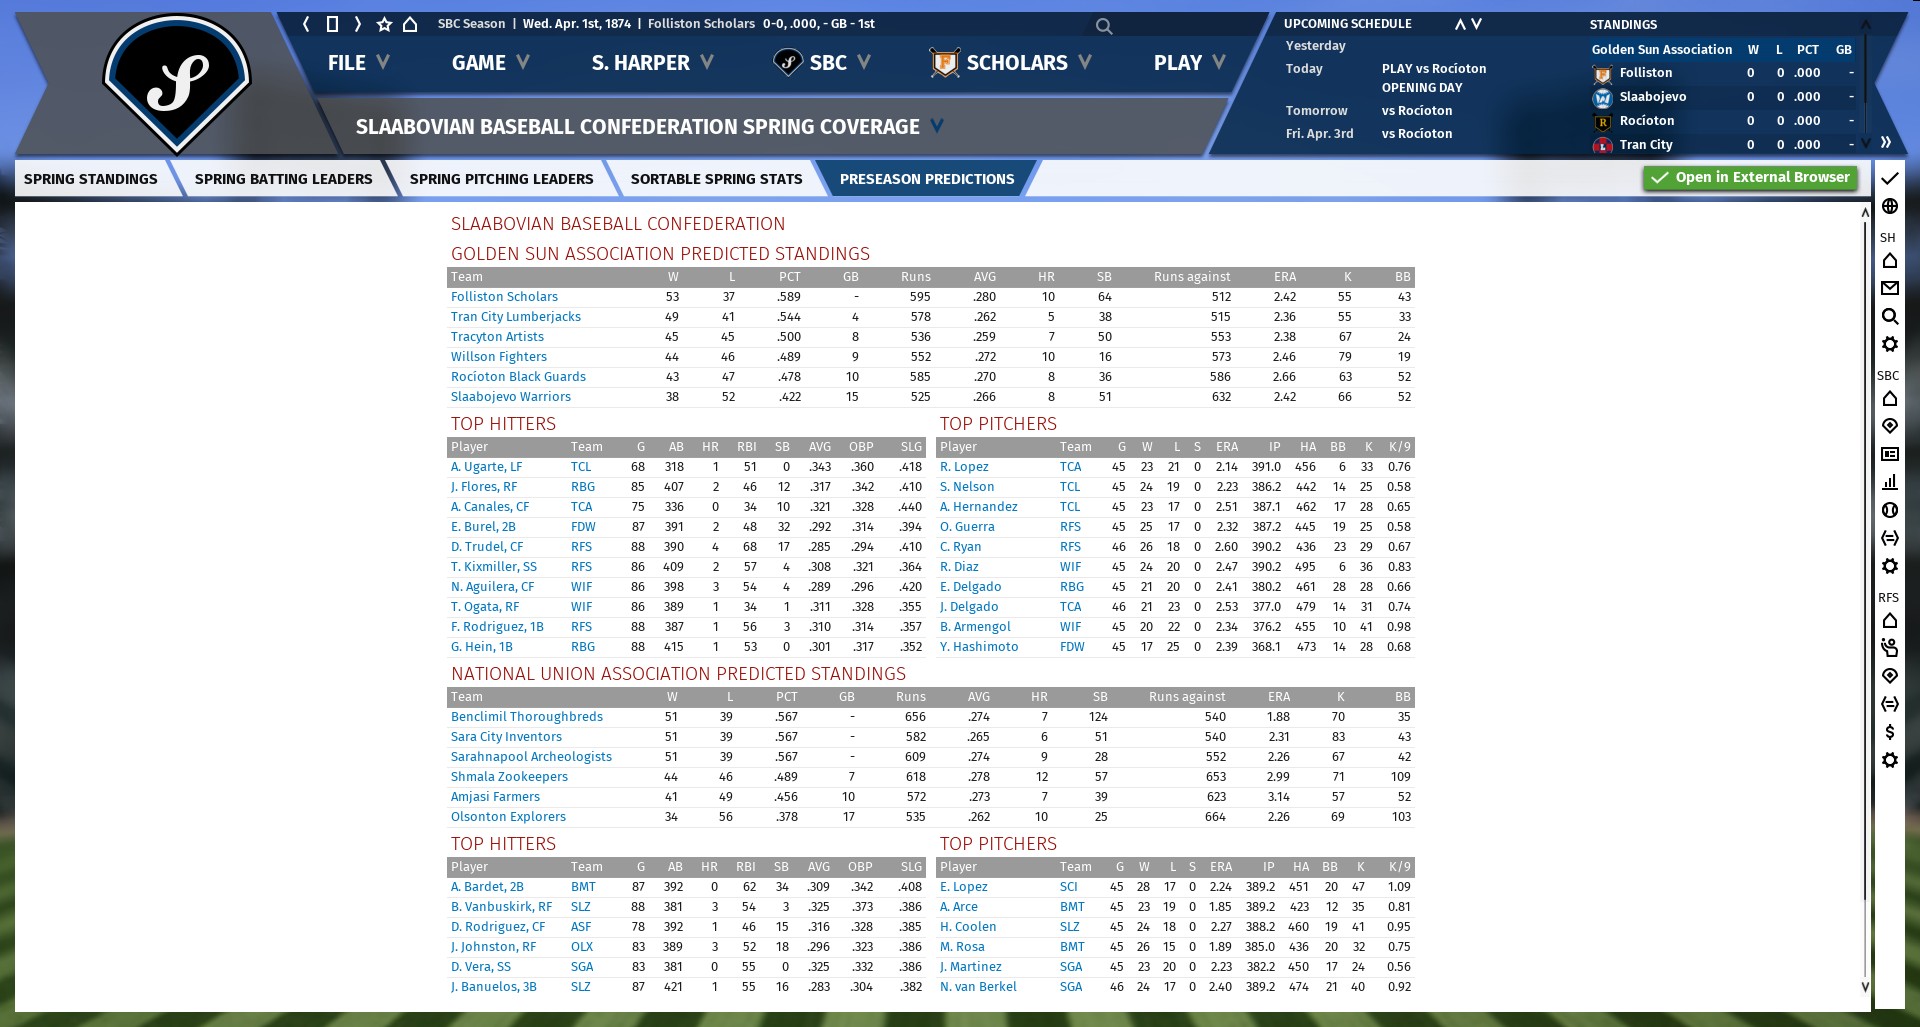Click the rectangle icon between the navigation arrows

tap(332, 24)
